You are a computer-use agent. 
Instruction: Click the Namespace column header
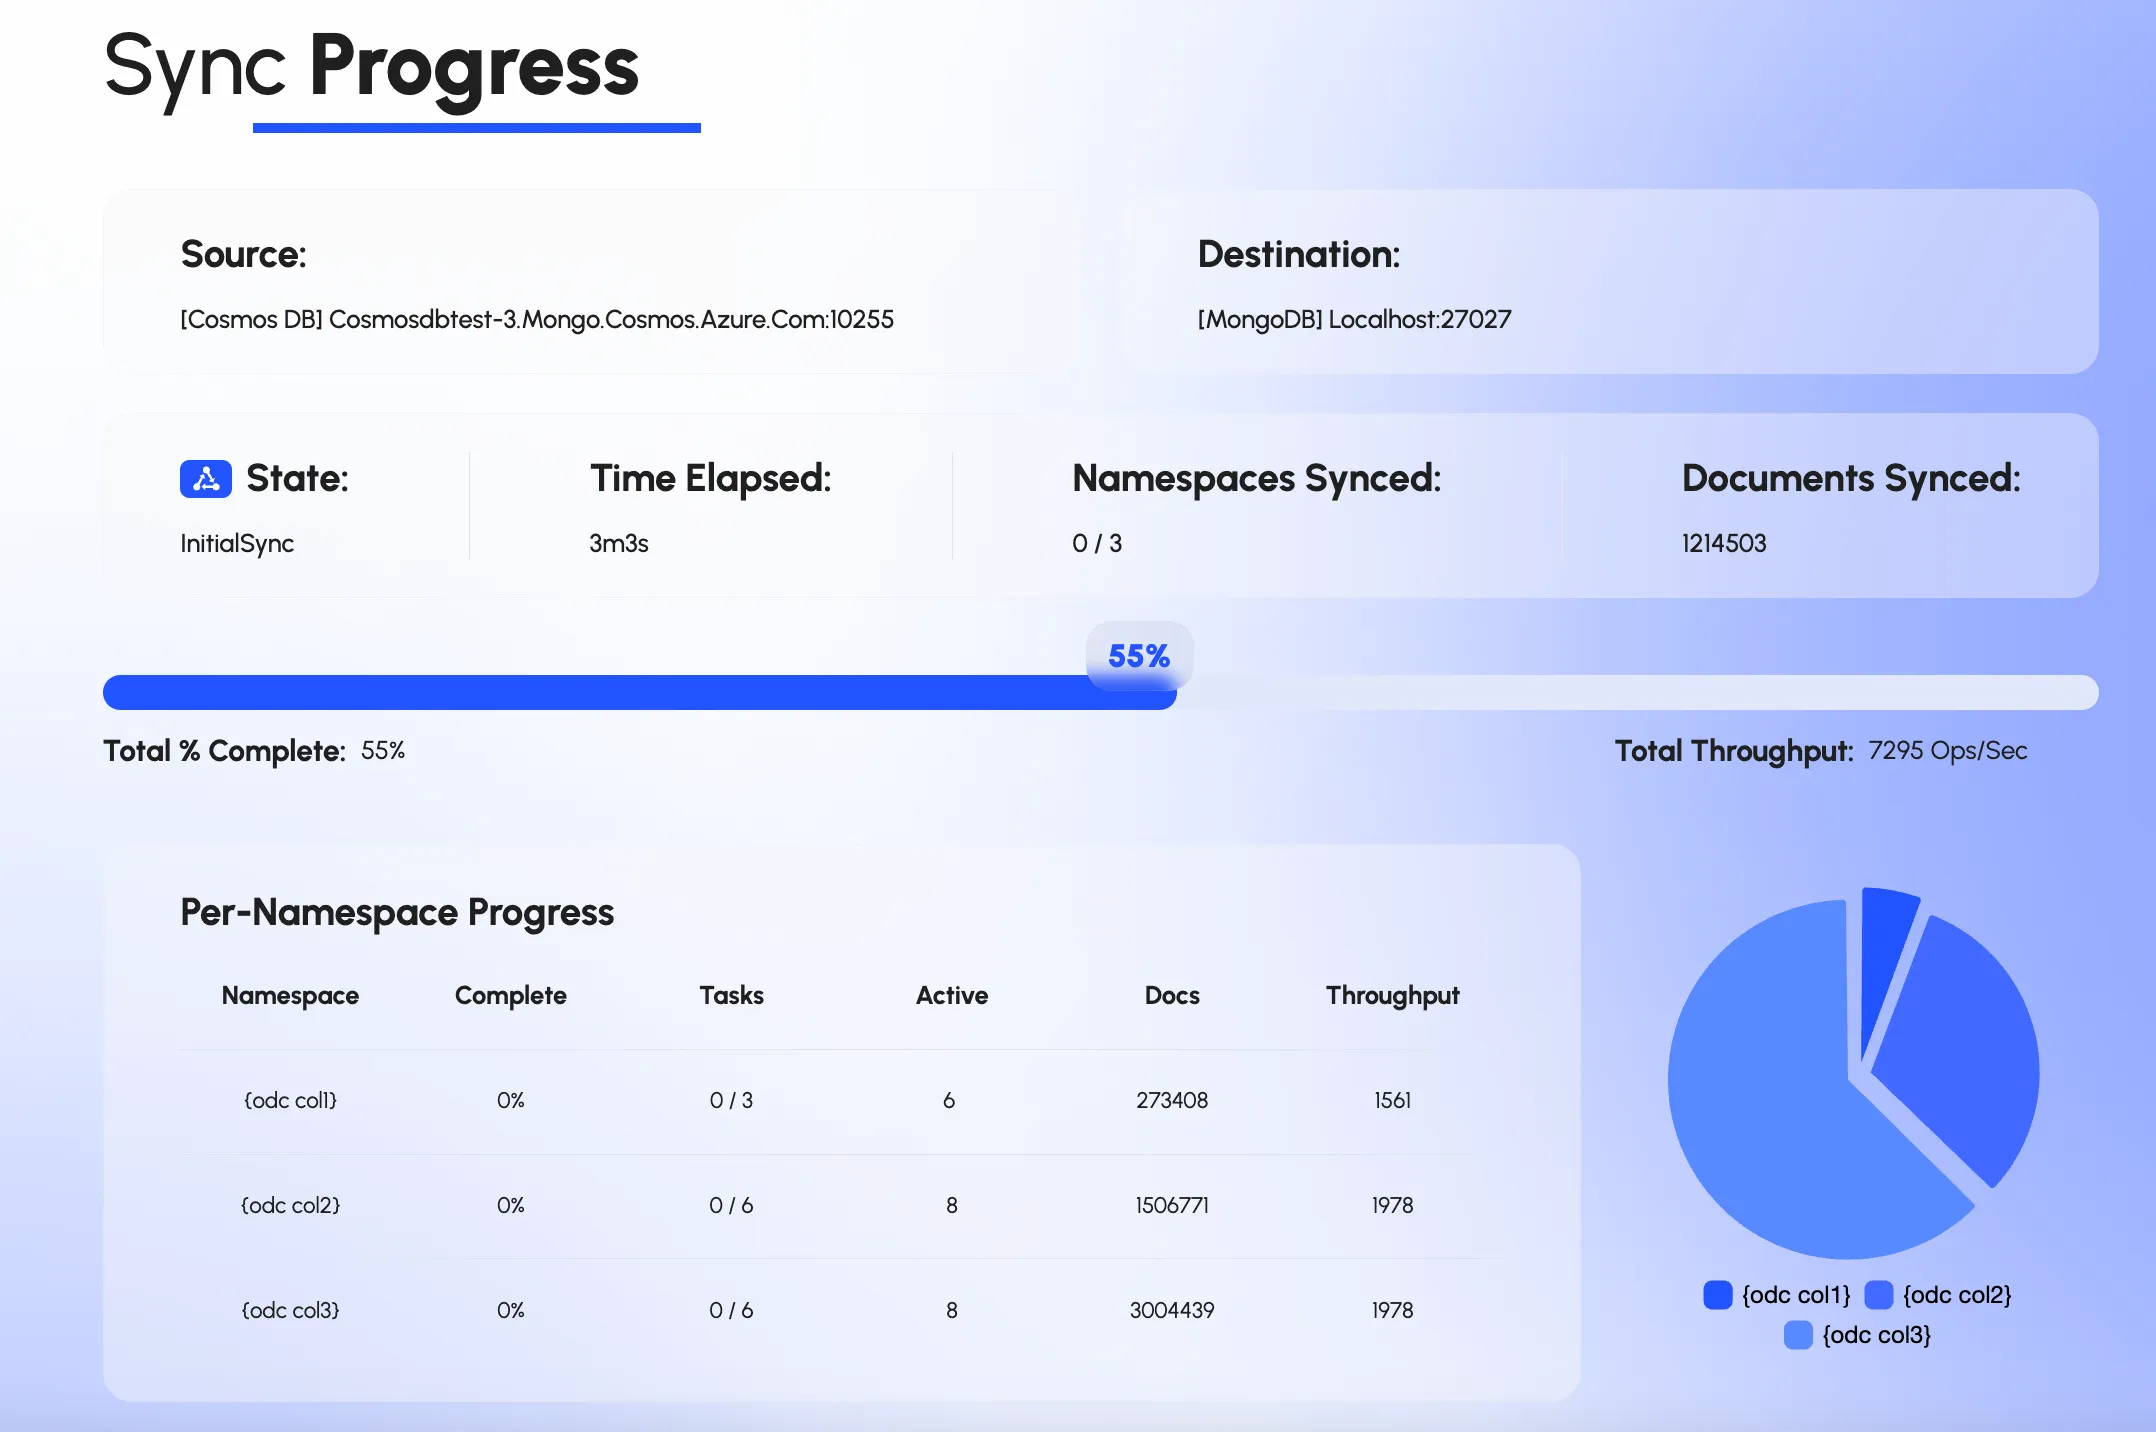point(290,995)
